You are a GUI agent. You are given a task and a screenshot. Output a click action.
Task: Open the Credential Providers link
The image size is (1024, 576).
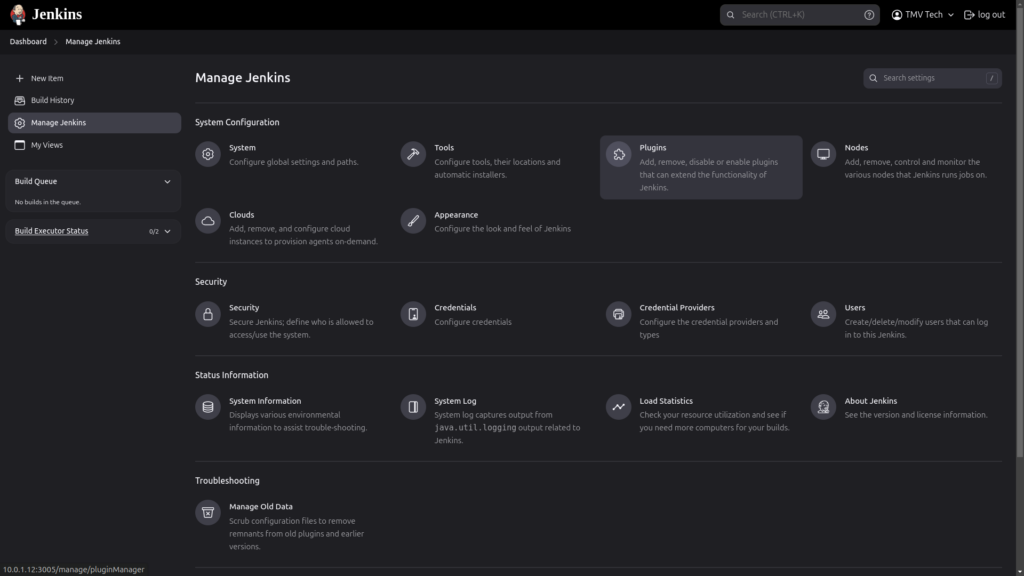pos(701,321)
